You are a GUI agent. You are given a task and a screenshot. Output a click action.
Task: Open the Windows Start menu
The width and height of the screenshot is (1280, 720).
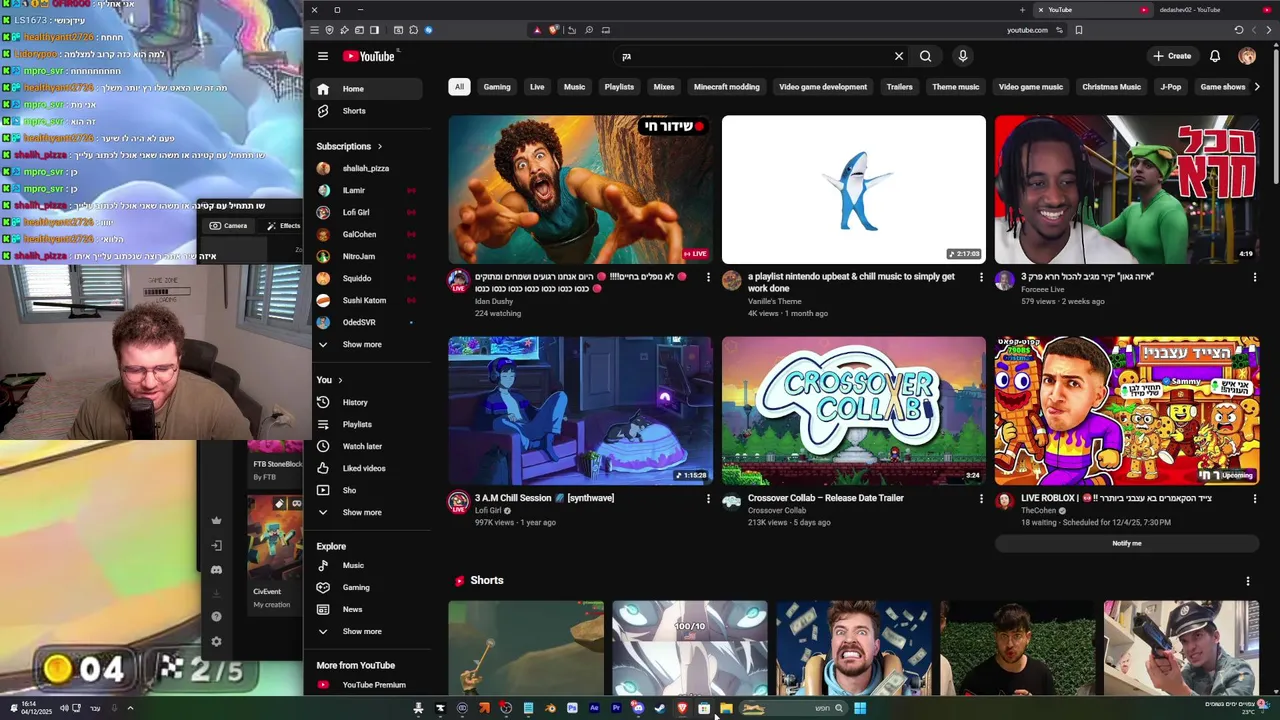pyautogui.click(x=860, y=708)
